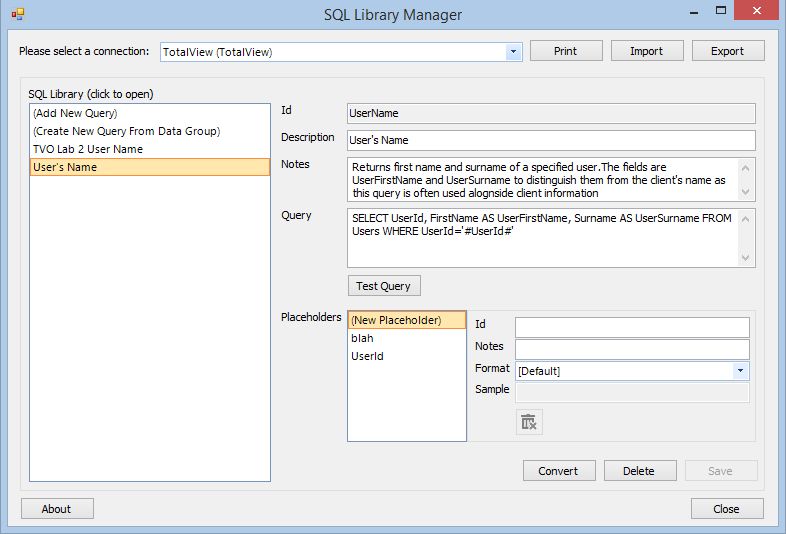Click the TotalView connection combo box text

coord(218,52)
